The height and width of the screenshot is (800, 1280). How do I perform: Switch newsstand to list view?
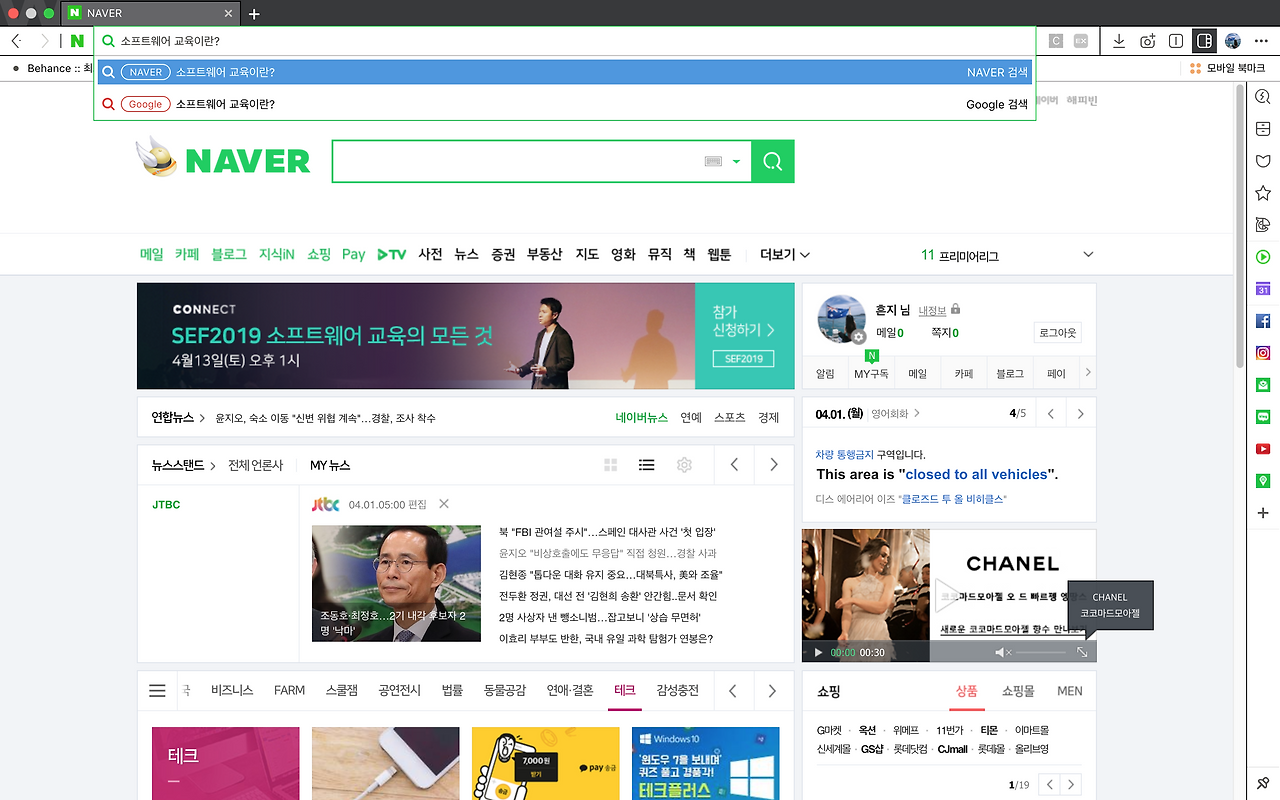click(x=646, y=464)
